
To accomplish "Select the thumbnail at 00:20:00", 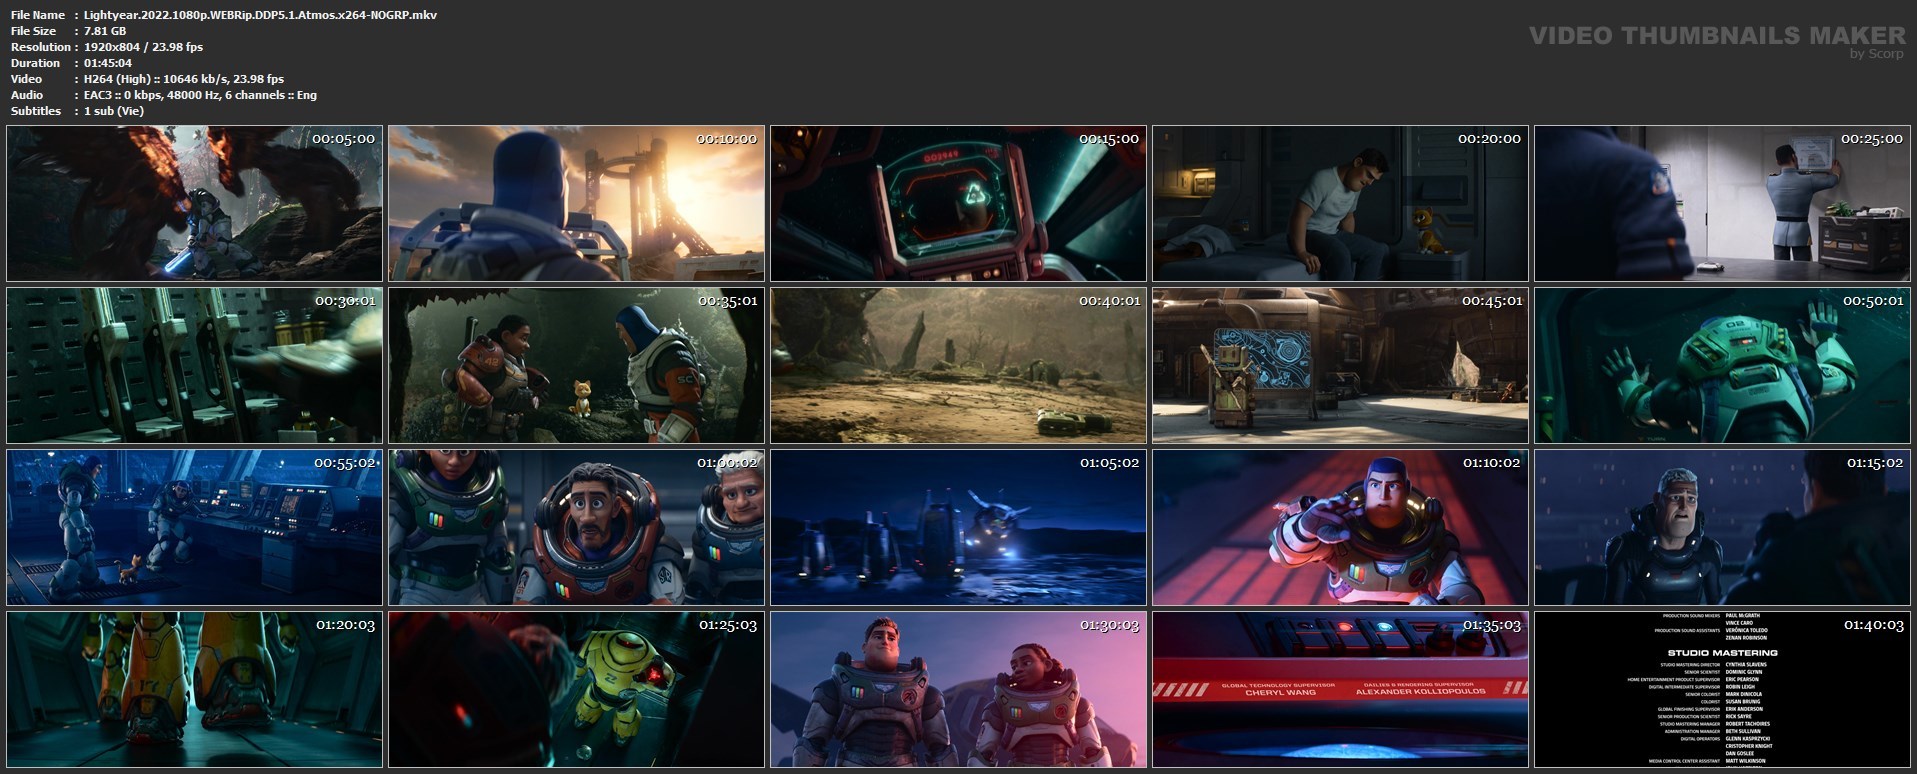I will 1341,204.
